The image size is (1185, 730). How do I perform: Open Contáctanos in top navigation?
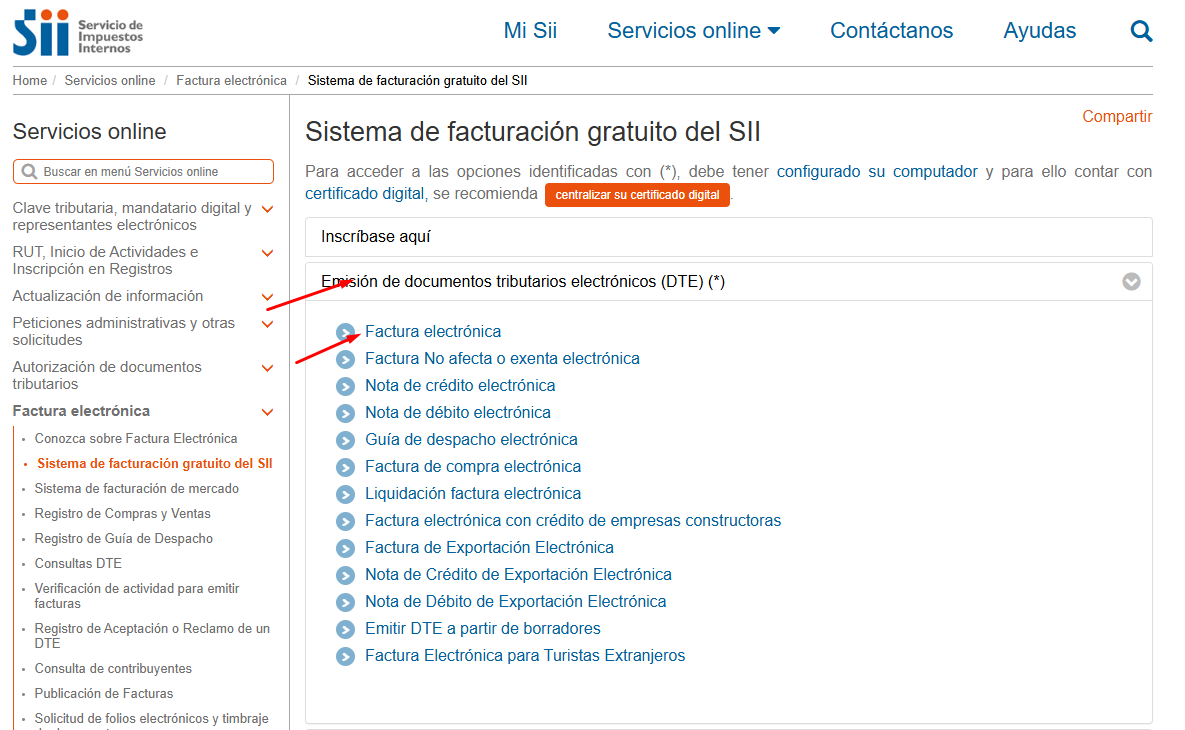(x=891, y=31)
